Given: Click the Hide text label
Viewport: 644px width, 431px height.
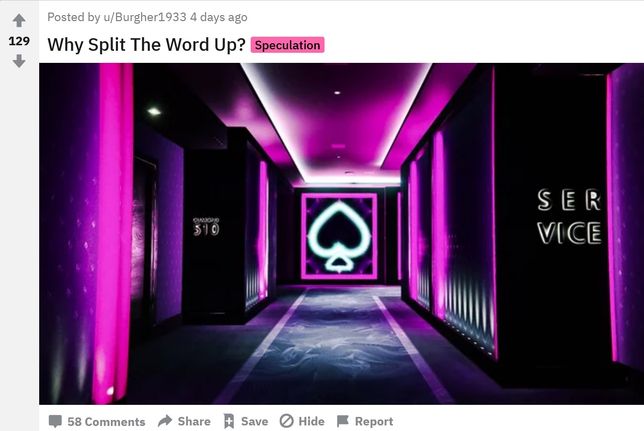Looking at the screenshot, I should (x=311, y=421).
